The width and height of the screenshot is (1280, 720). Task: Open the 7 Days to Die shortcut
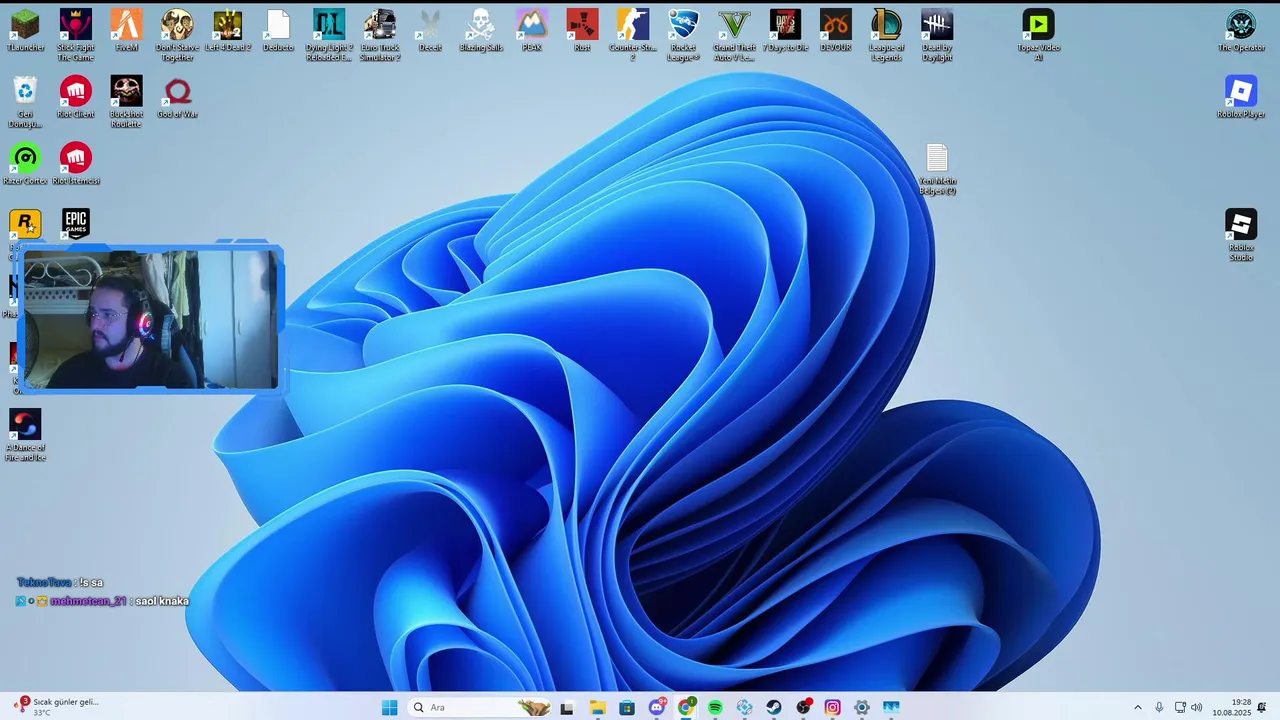tap(785, 30)
